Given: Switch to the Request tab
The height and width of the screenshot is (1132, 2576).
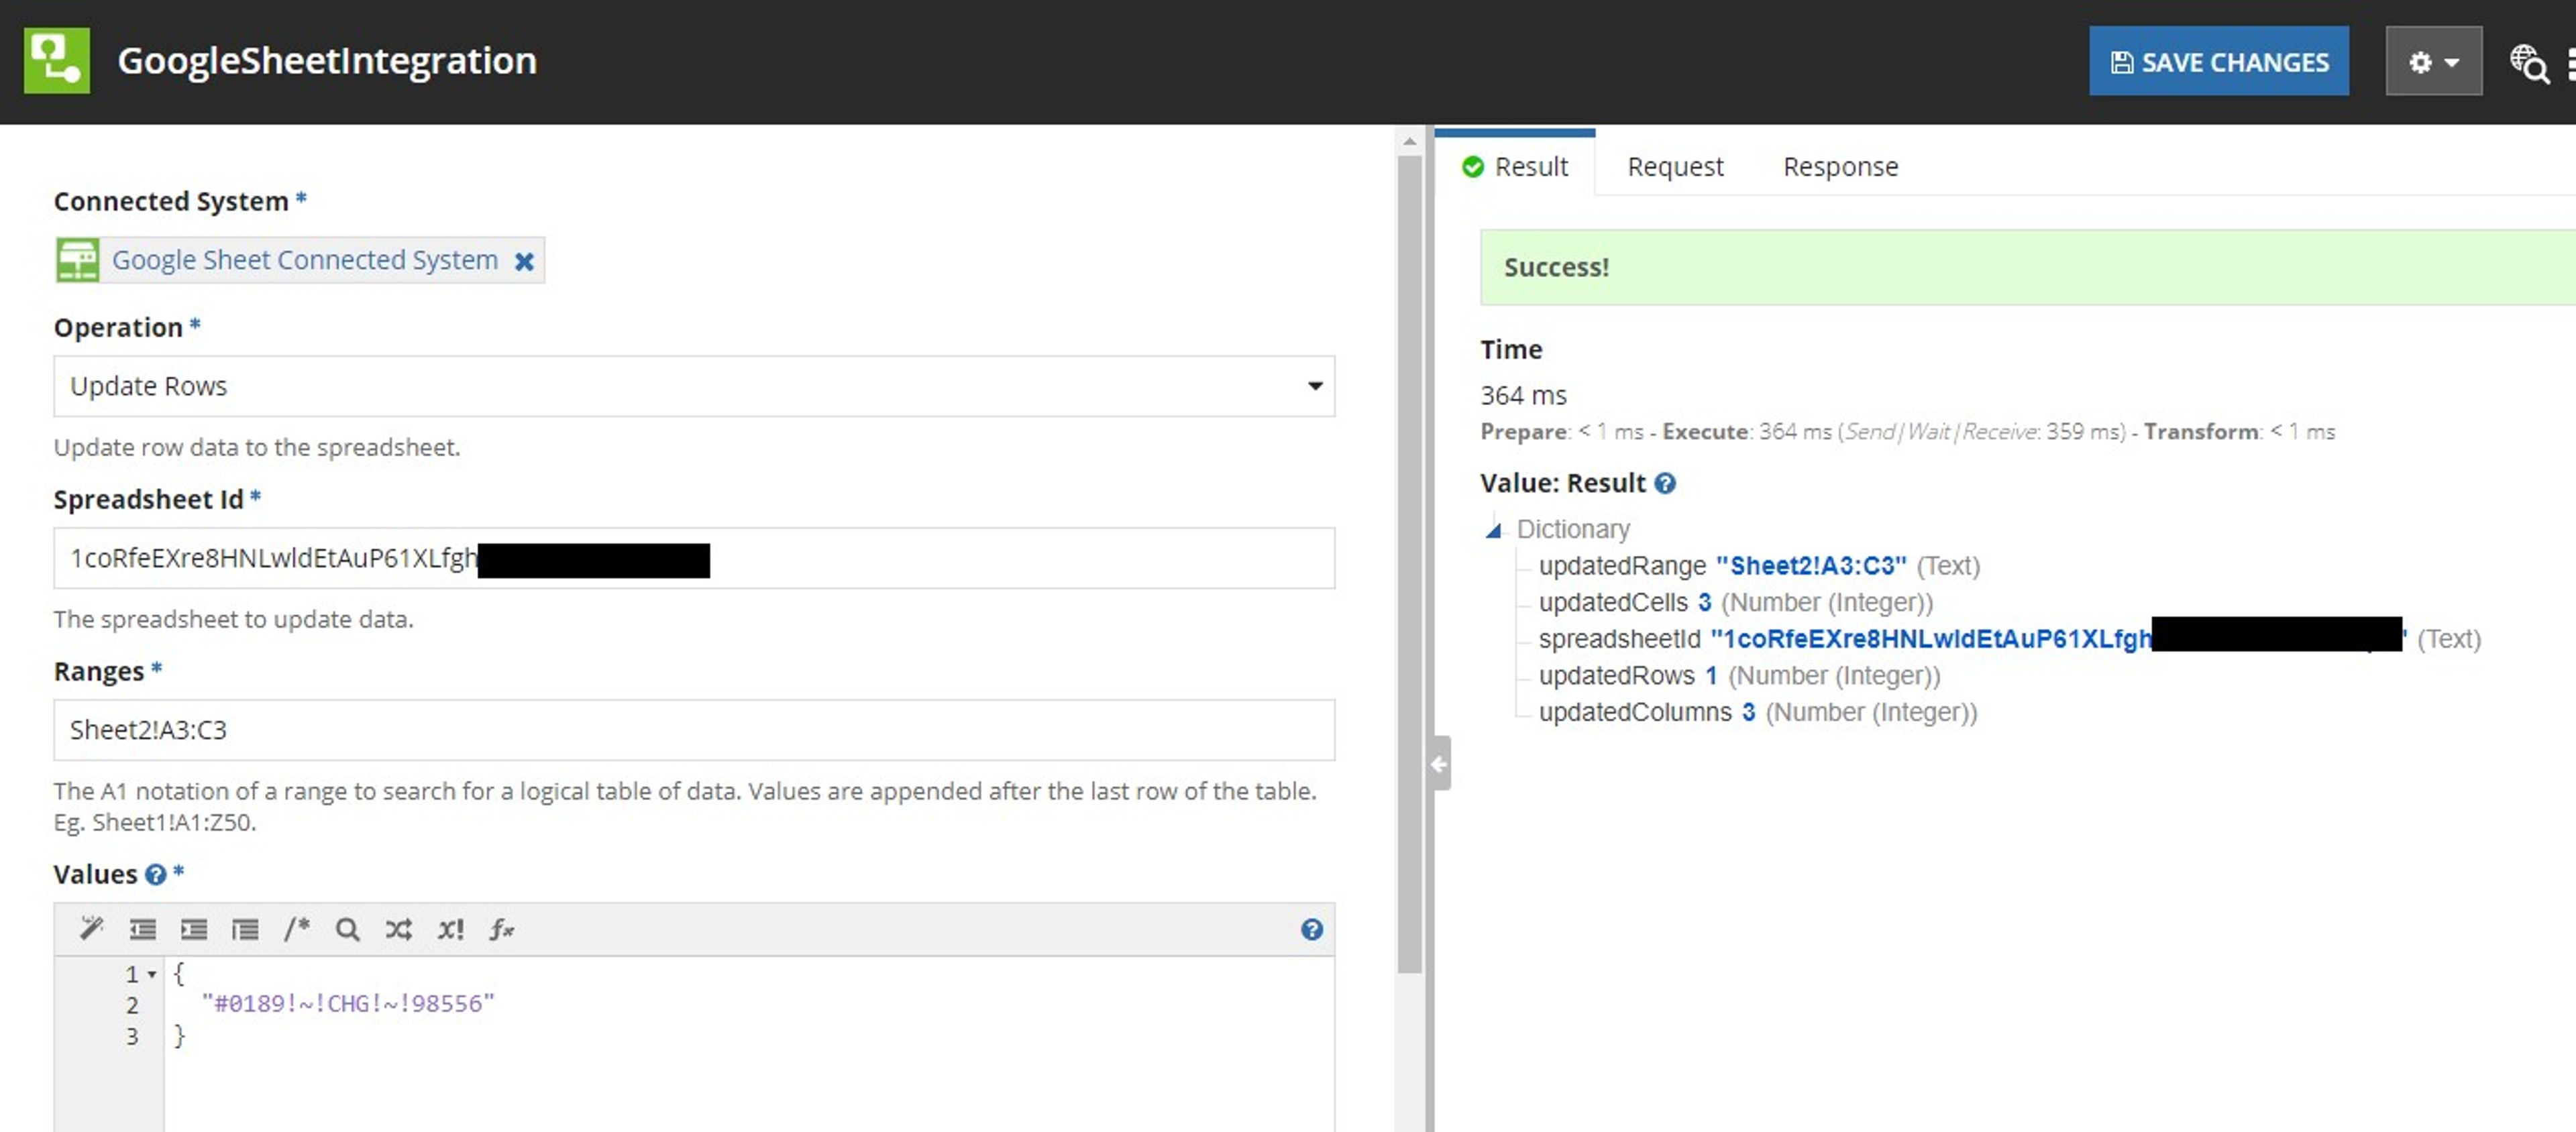Looking at the screenshot, I should point(1675,167).
